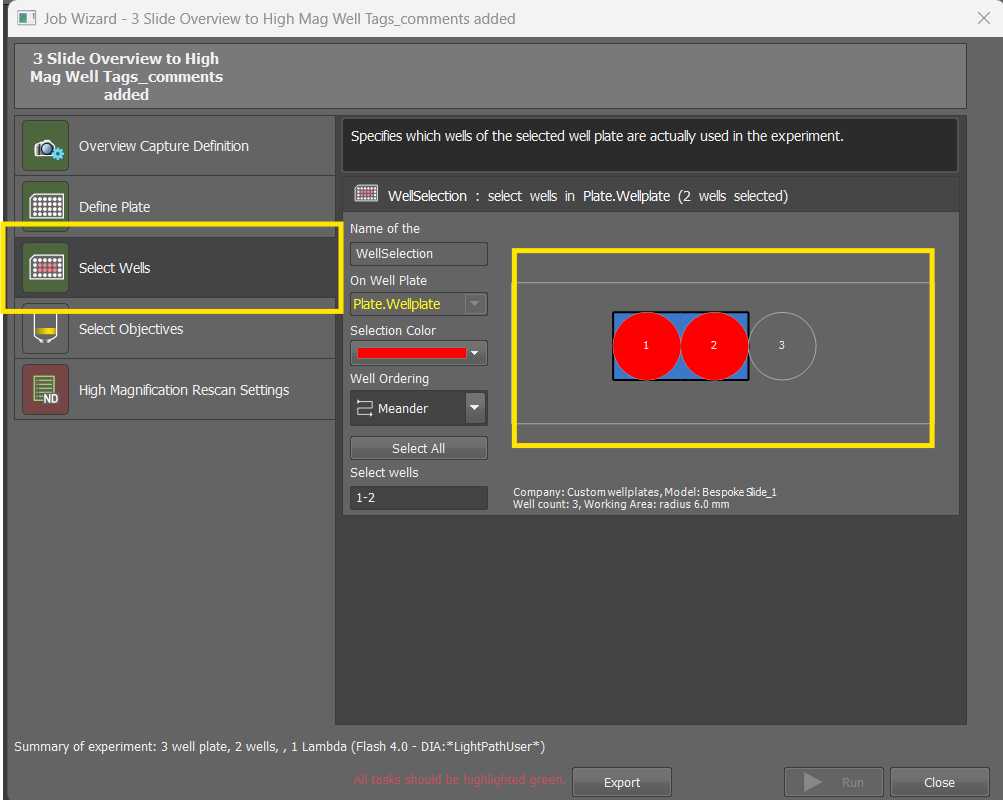Click the Export button
The height and width of the screenshot is (800, 1003).
click(x=622, y=782)
